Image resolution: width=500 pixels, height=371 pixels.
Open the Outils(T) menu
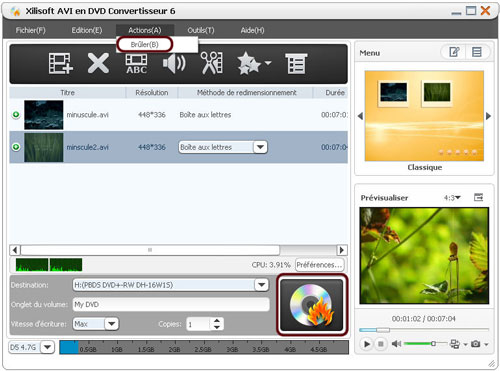click(201, 30)
